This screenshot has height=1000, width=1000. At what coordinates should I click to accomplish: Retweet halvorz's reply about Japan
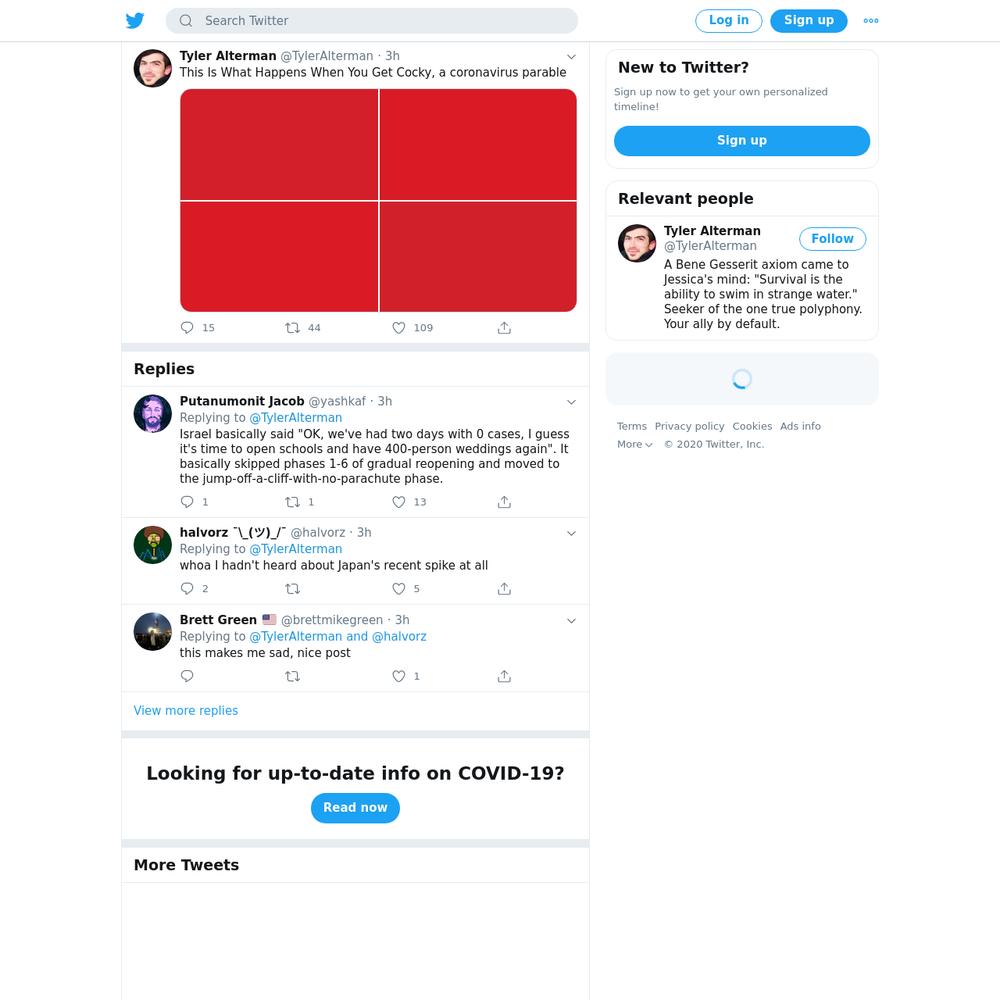(292, 589)
